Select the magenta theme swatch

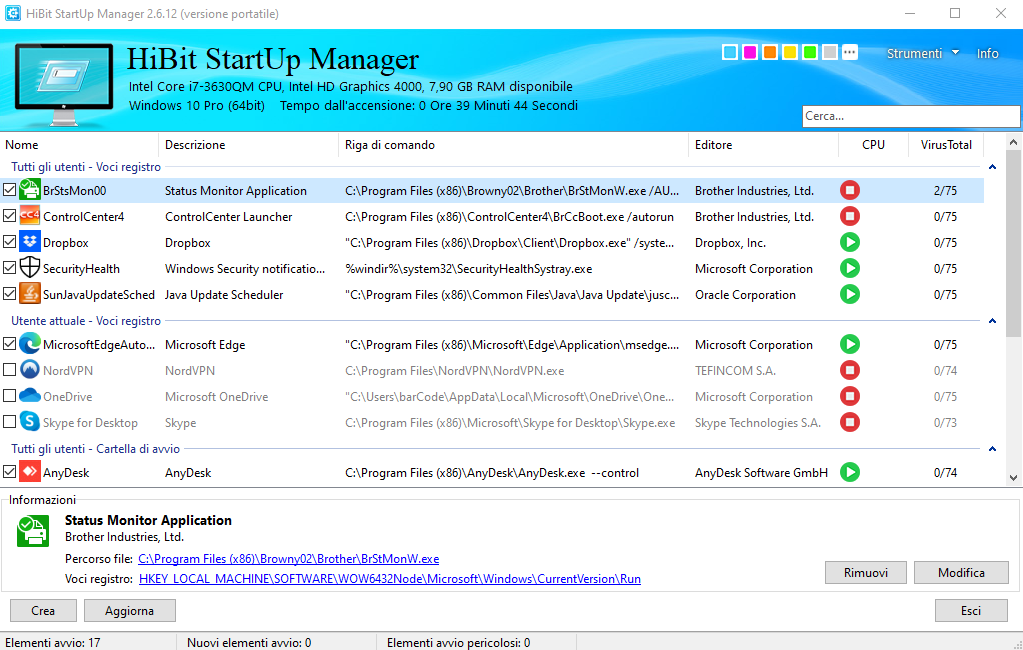click(750, 52)
